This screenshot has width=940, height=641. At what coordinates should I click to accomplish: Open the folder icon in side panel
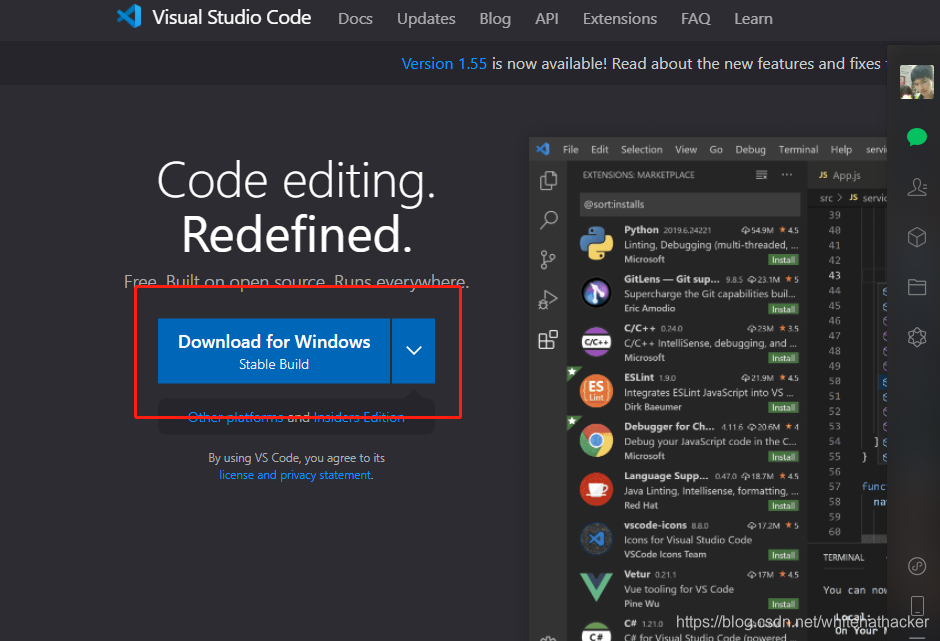click(917, 287)
